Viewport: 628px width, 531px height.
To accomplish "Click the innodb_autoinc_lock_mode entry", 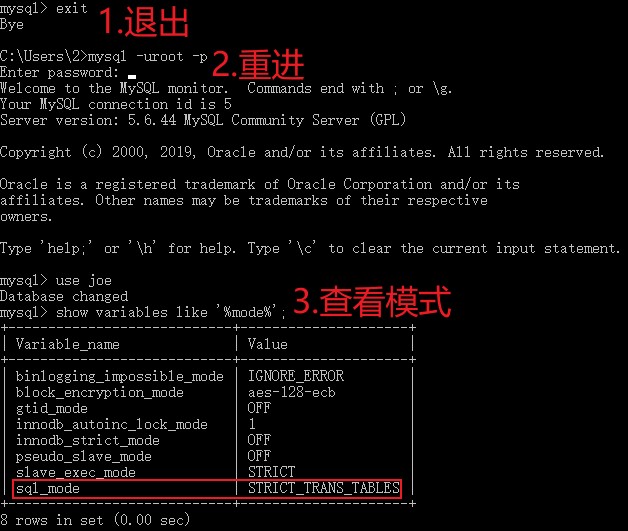I will pyautogui.click(x=111, y=424).
